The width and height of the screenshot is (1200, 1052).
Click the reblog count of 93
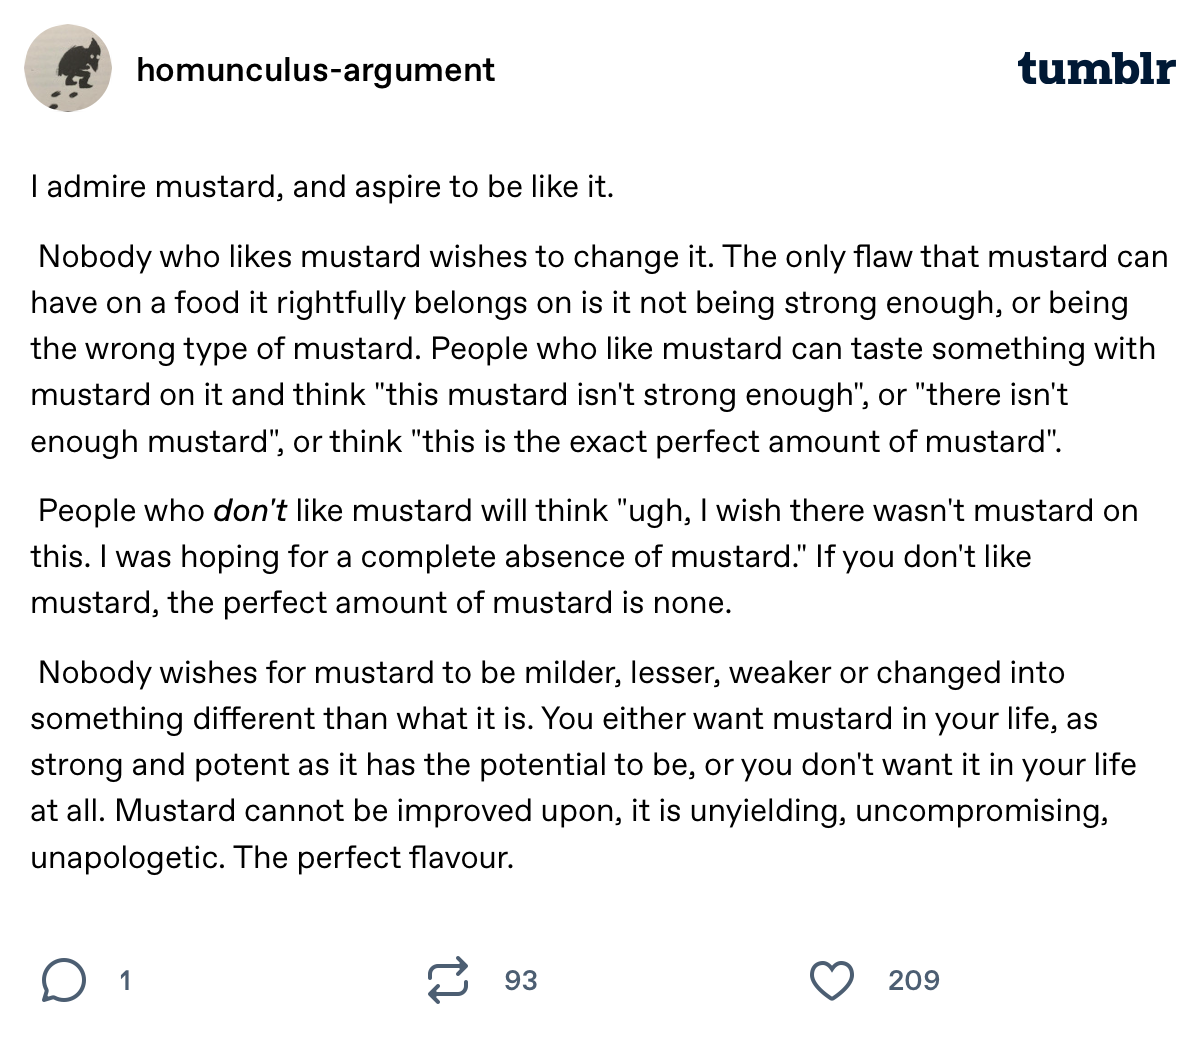coord(521,981)
